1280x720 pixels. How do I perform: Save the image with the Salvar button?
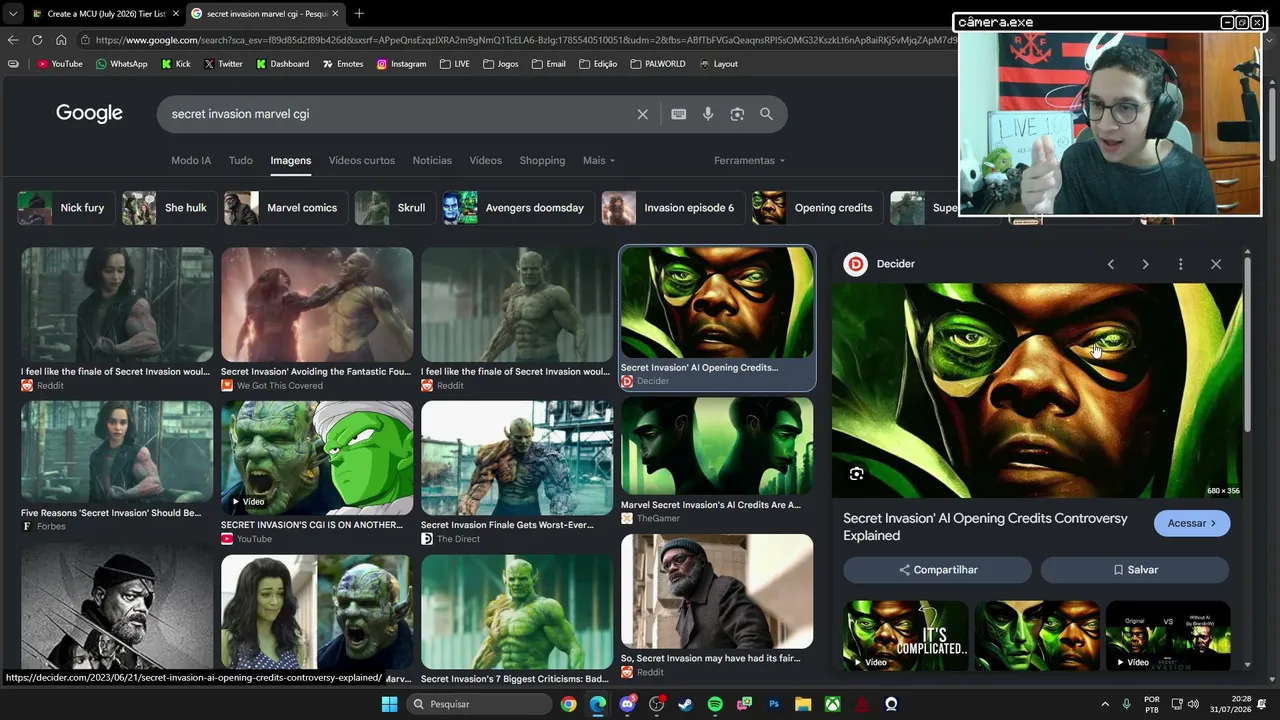pos(1135,570)
